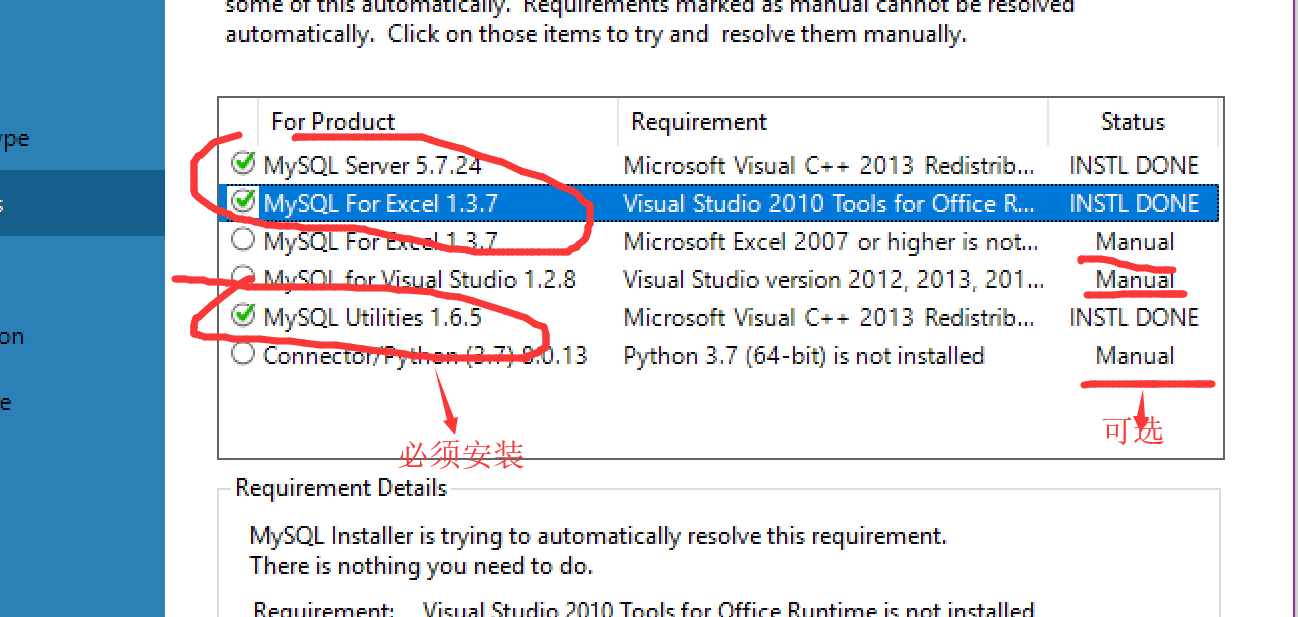This screenshot has height=617, width=1298.
Task: Click the Manual status for Connector/Python
Action: point(1135,355)
